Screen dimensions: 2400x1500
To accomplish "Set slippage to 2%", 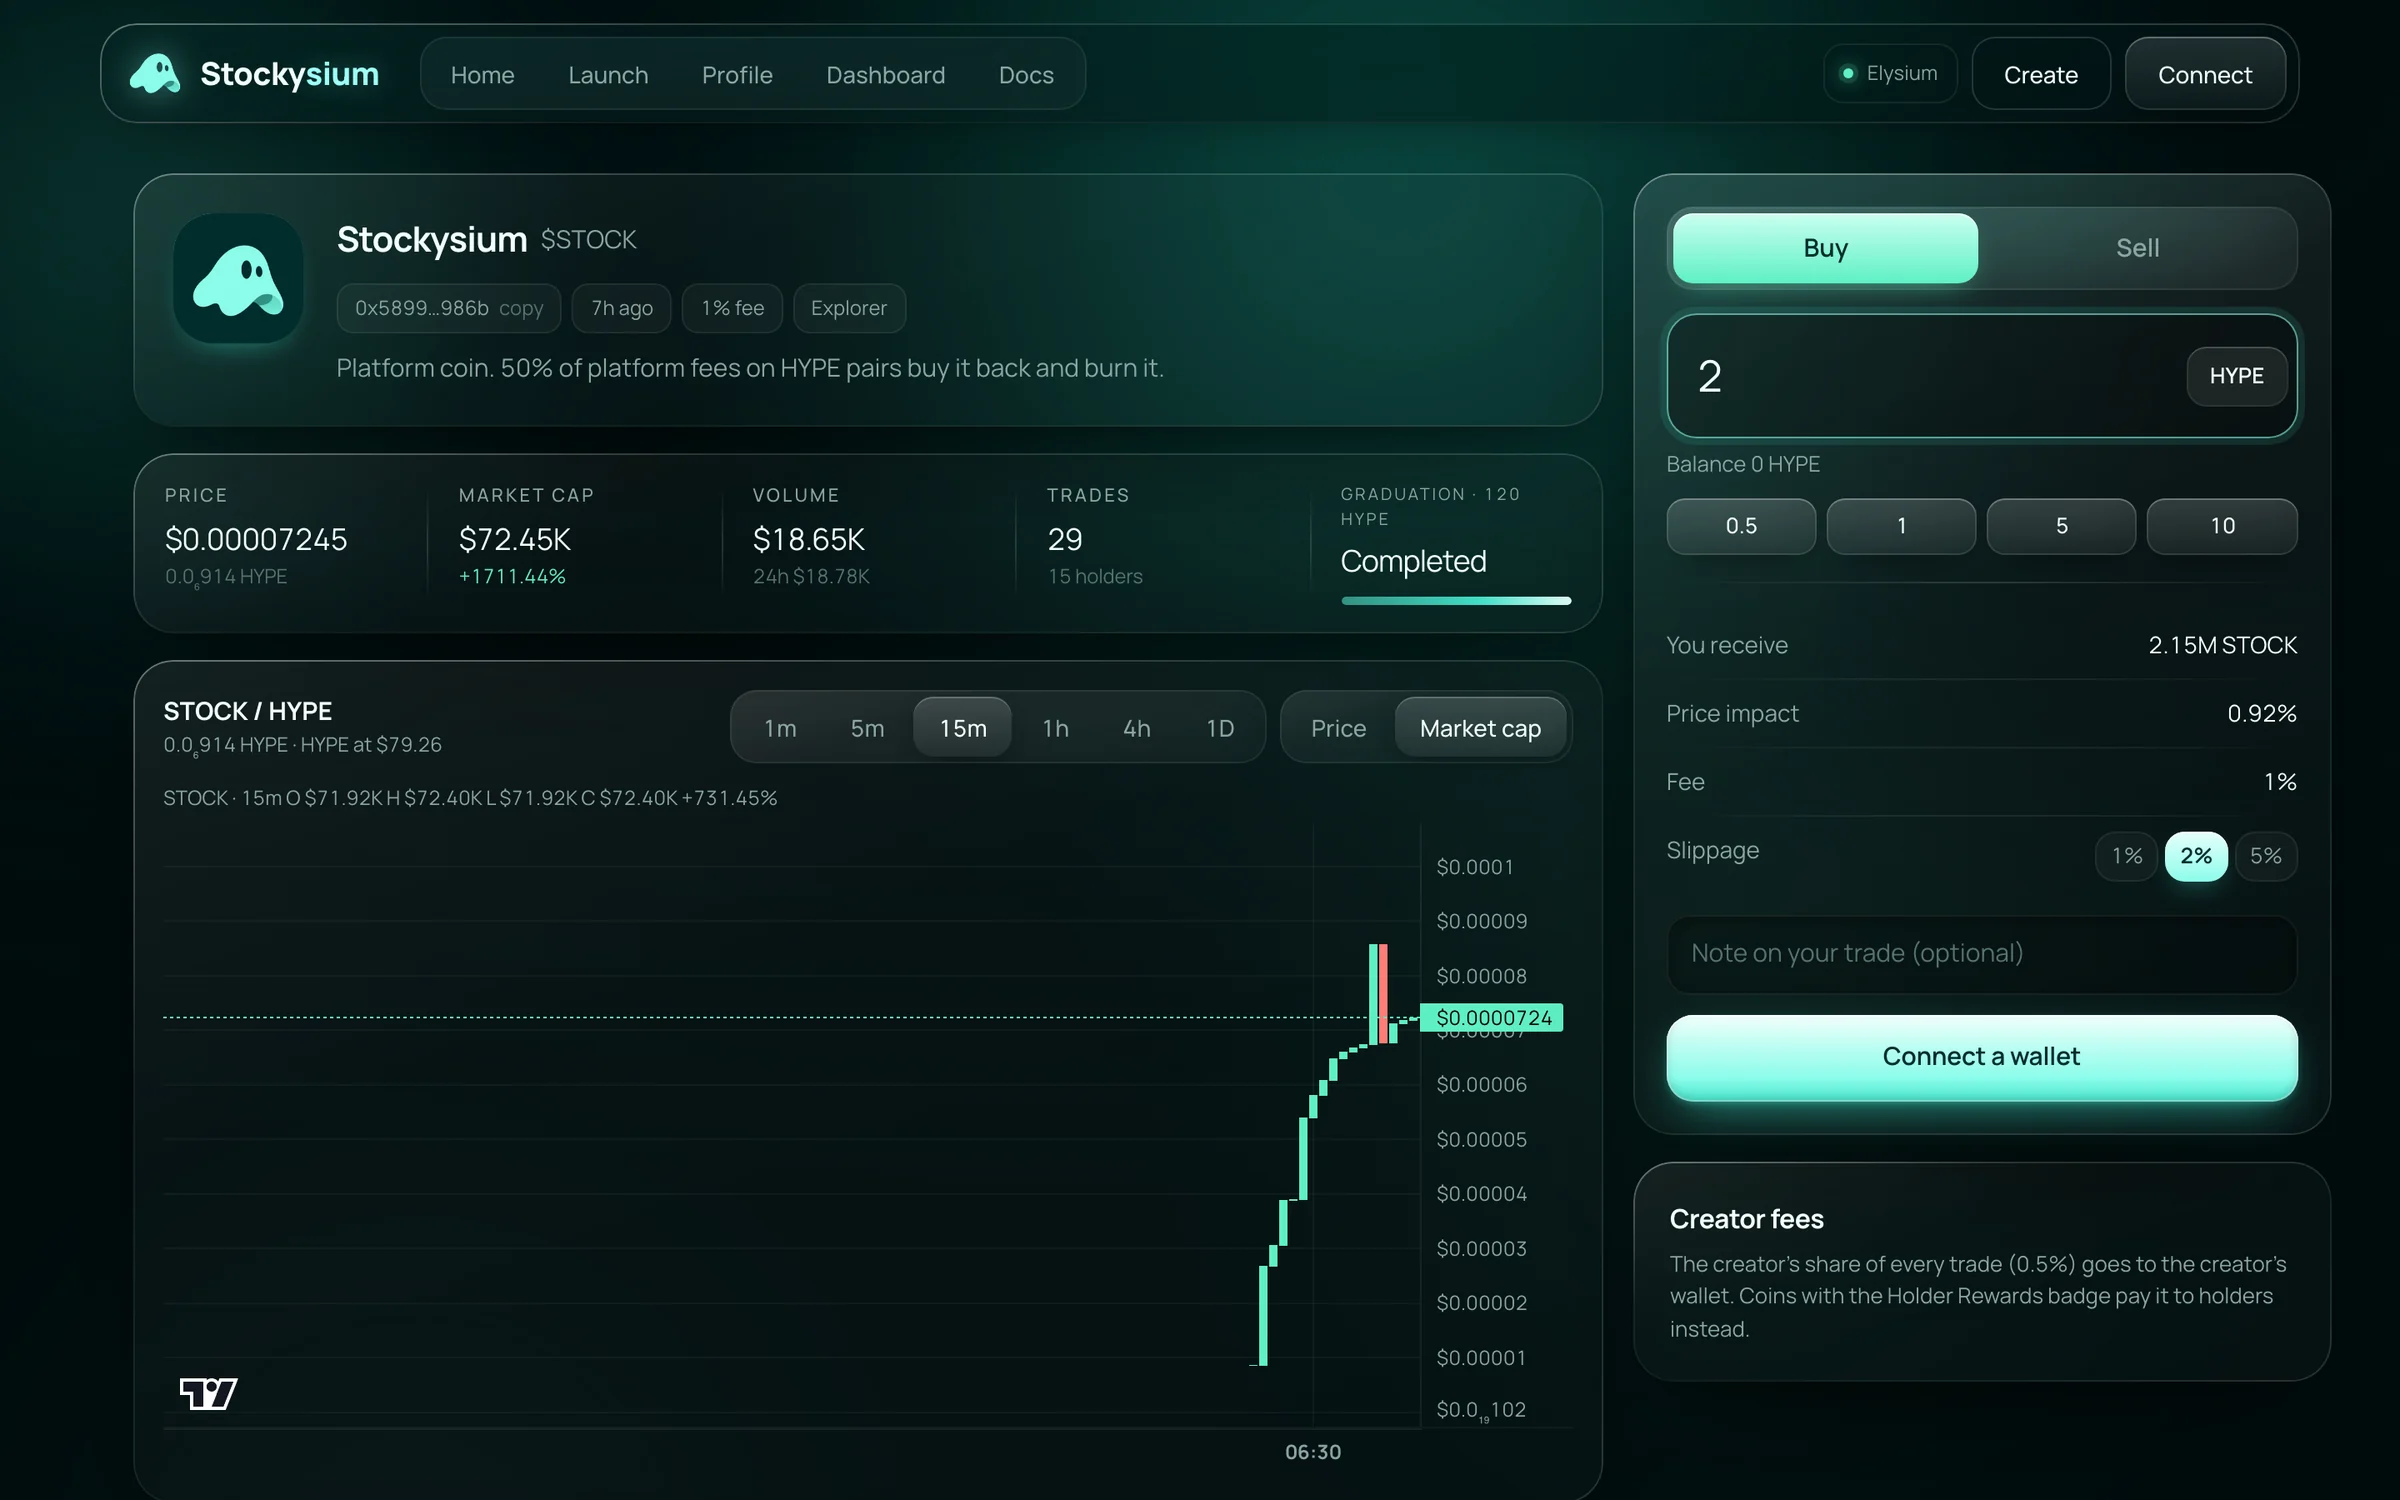I will click(2196, 856).
